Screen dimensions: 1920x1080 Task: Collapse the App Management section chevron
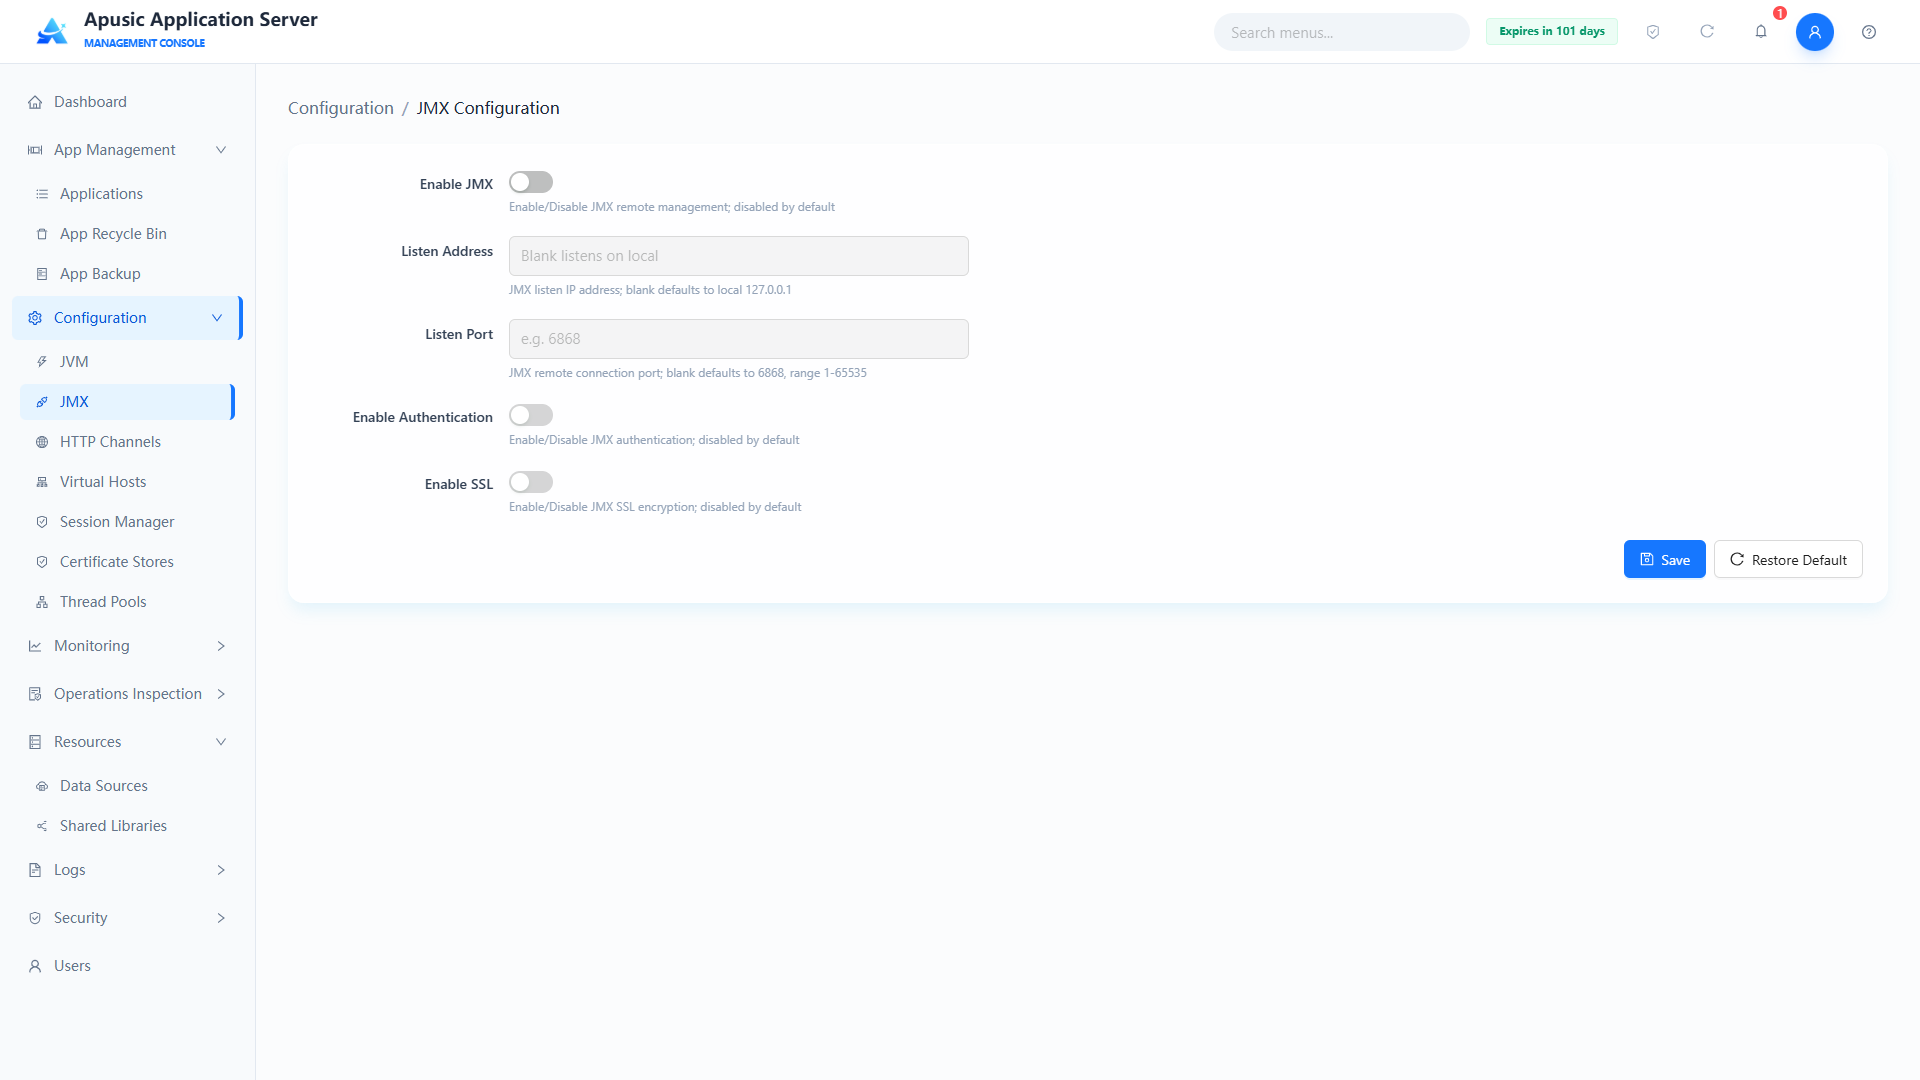click(x=221, y=150)
